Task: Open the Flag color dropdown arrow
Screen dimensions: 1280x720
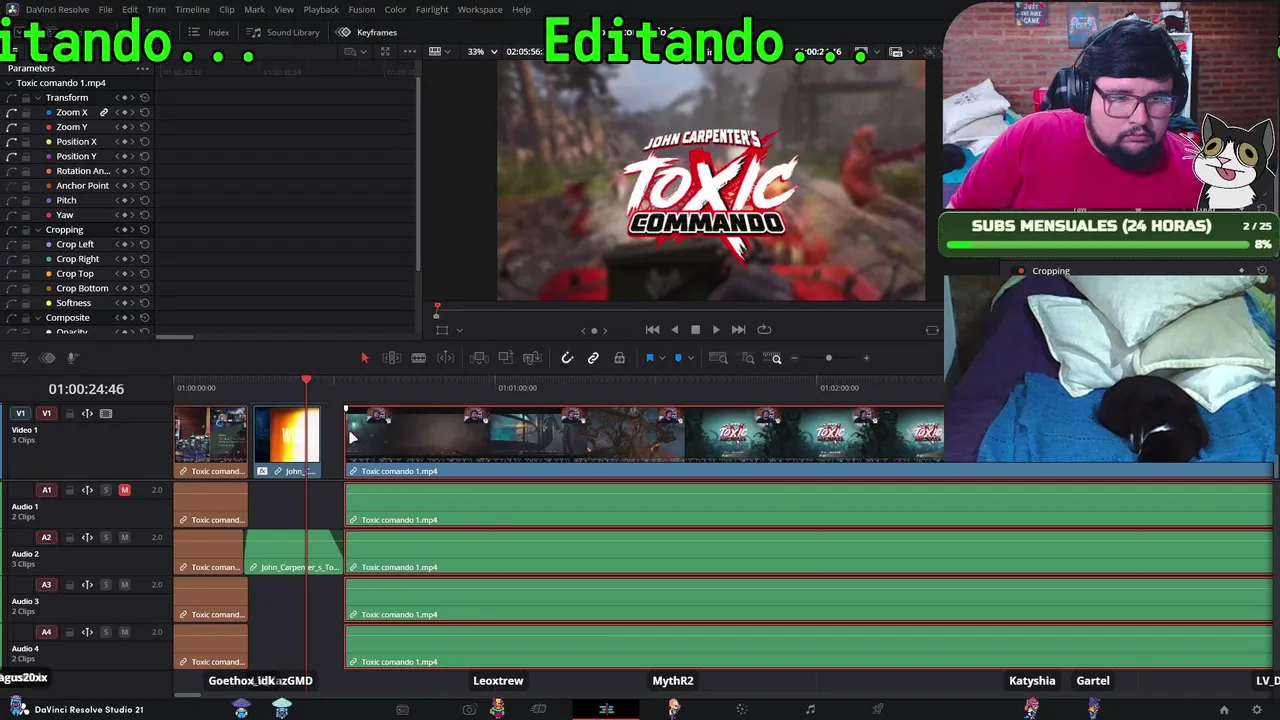Action: pyautogui.click(x=661, y=358)
